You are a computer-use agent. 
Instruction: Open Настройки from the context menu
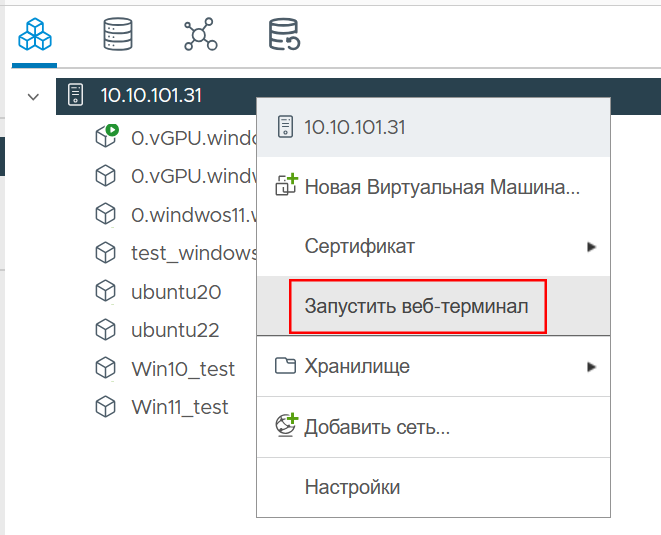433,487
